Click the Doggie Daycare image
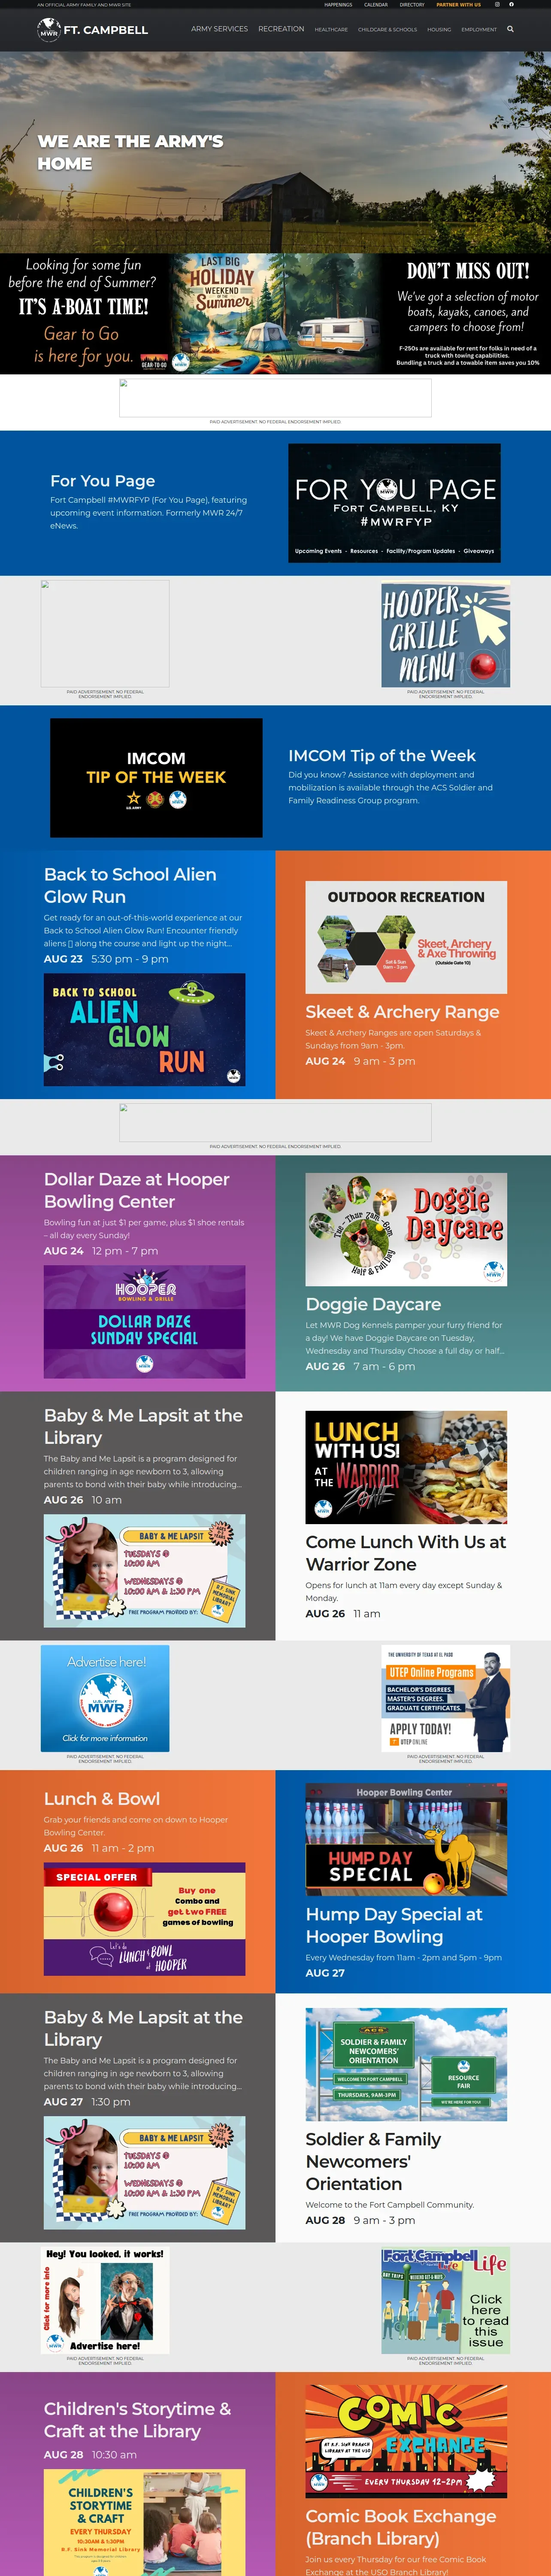551x2576 pixels. (406, 1229)
